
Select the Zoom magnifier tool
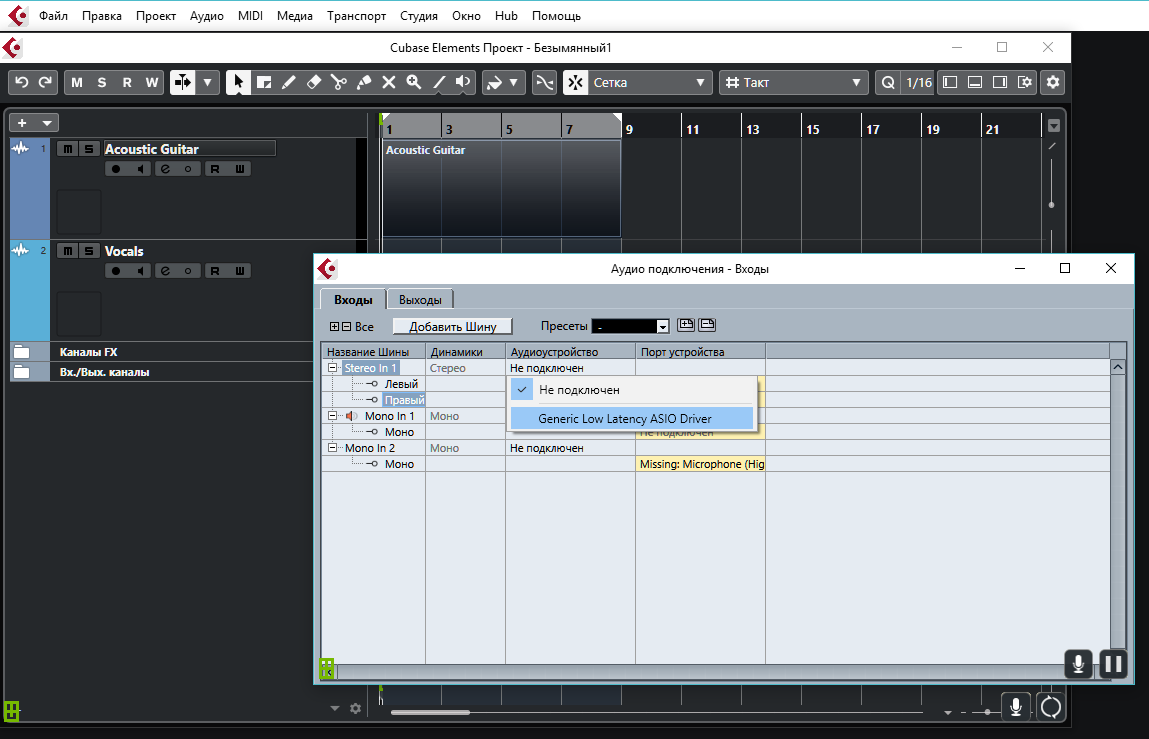413,82
